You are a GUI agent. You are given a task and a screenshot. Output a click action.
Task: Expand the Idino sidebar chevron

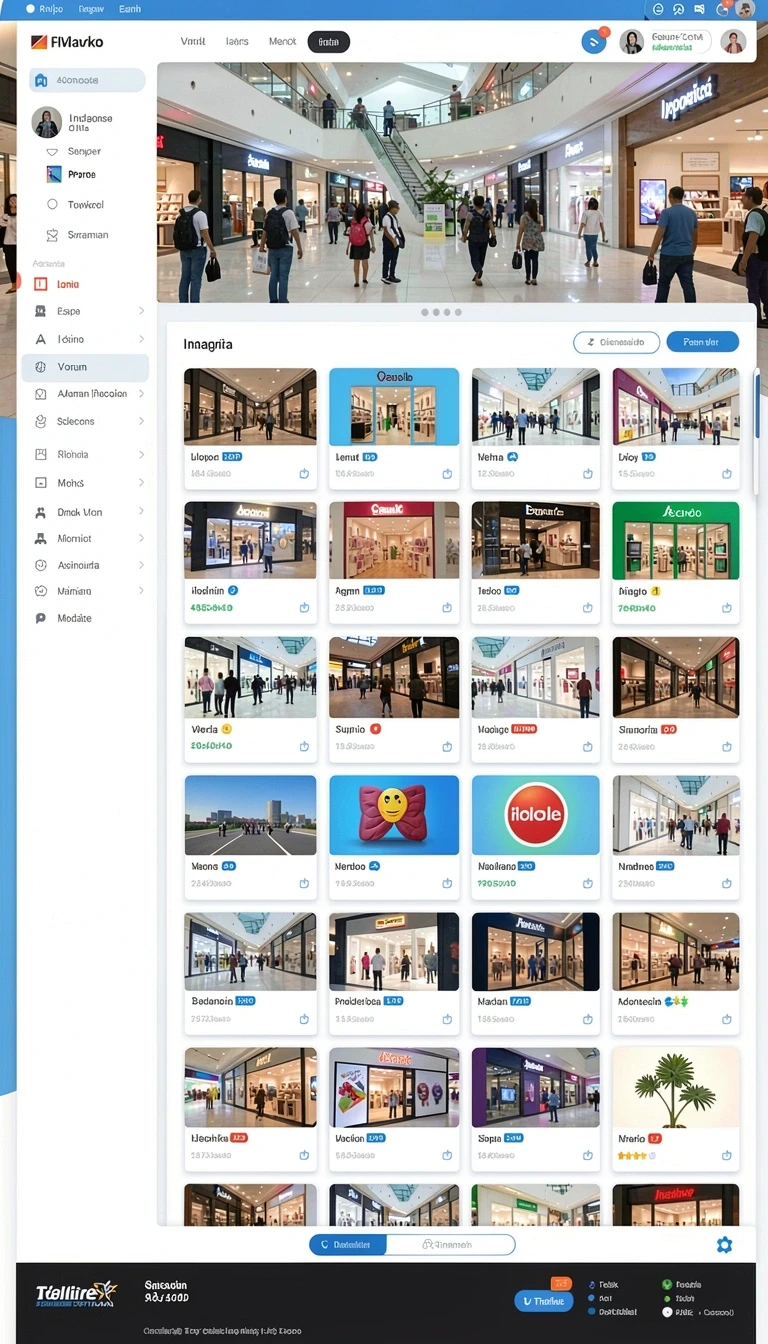pos(141,339)
